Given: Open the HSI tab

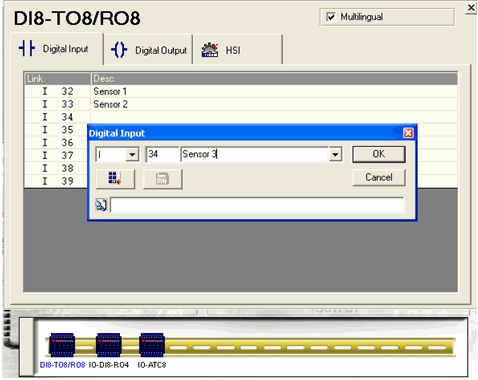Looking at the screenshot, I should click(238, 50).
